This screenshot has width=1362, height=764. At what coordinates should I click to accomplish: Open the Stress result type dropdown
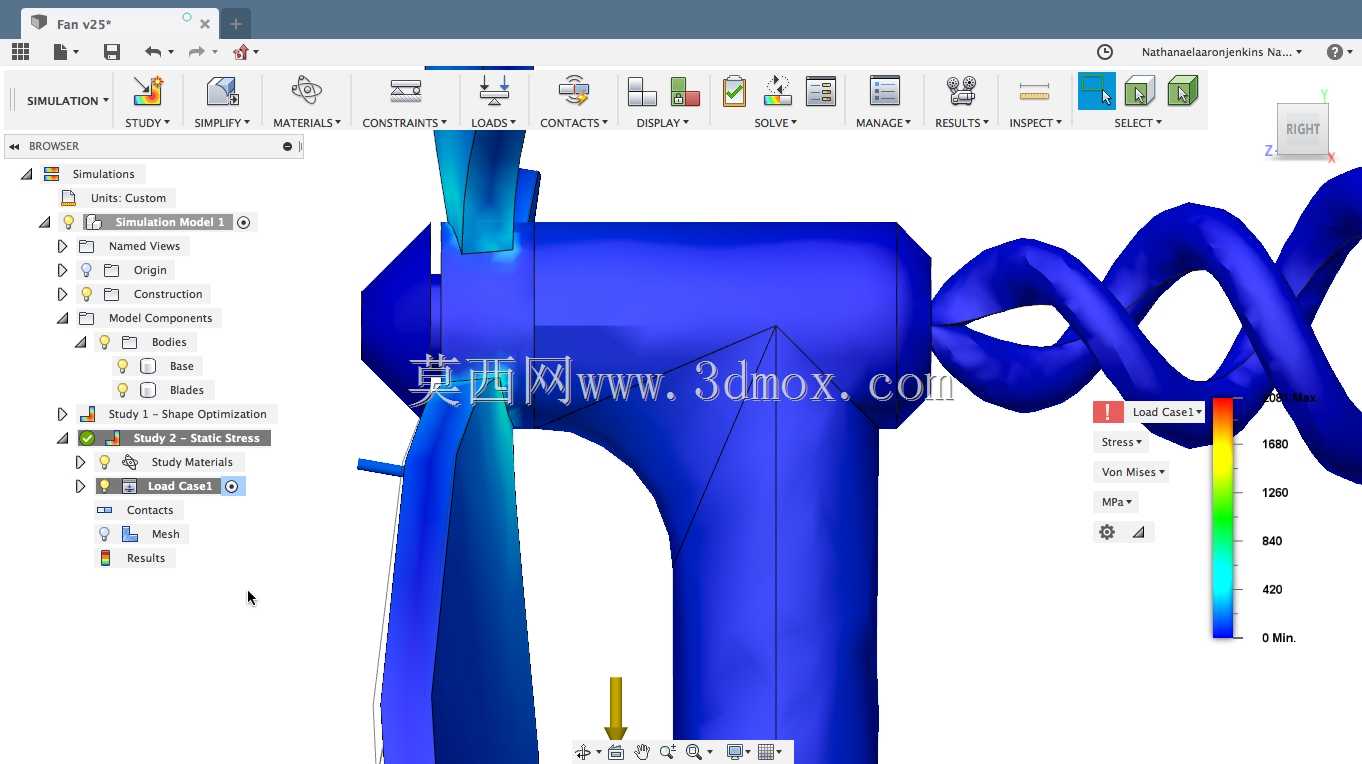pos(1121,442)
